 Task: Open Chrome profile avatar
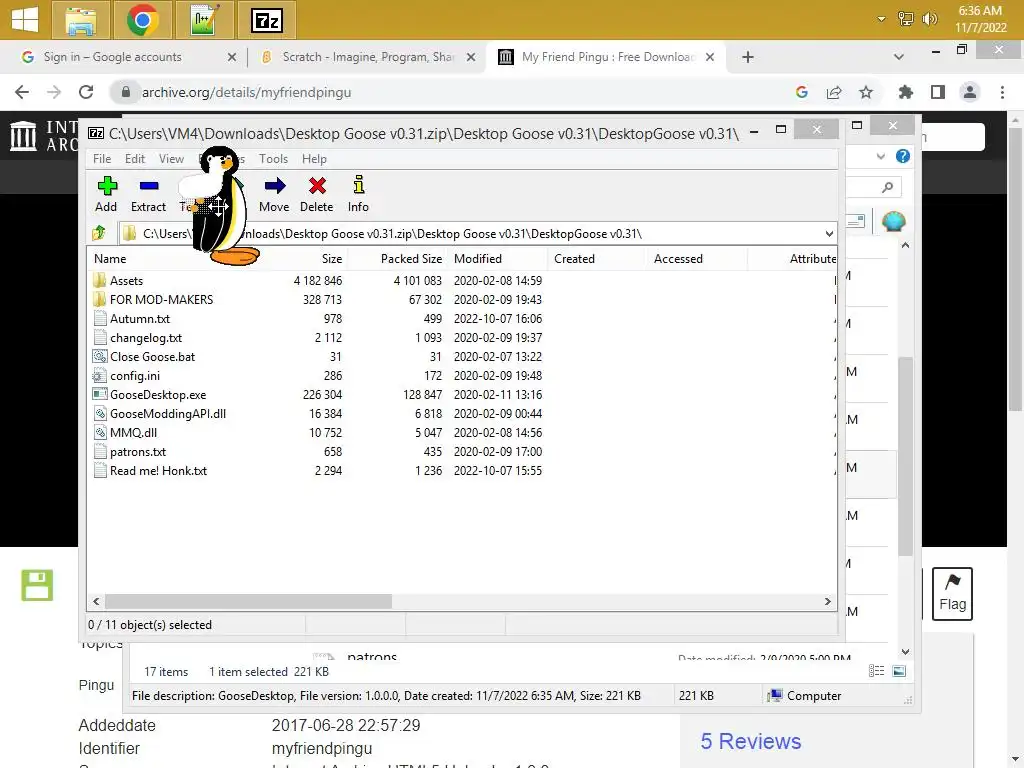[970, 93]
